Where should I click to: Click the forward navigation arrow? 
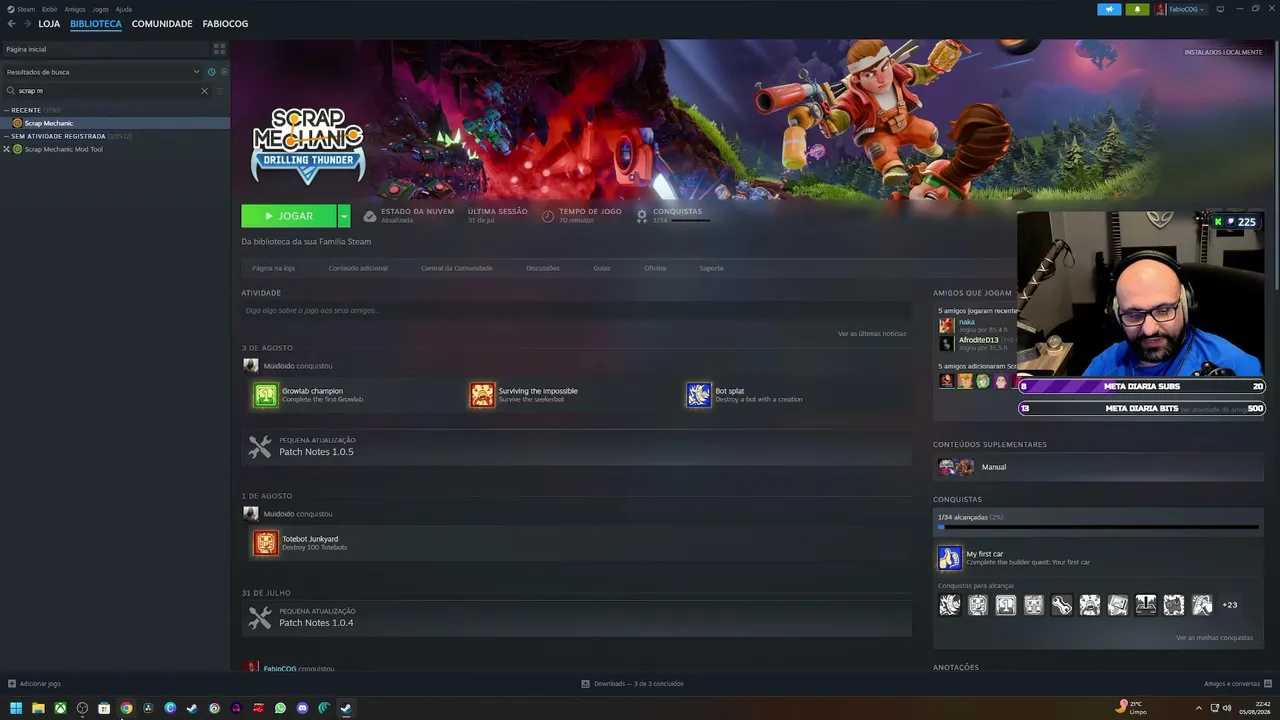(x=27, y=23)
